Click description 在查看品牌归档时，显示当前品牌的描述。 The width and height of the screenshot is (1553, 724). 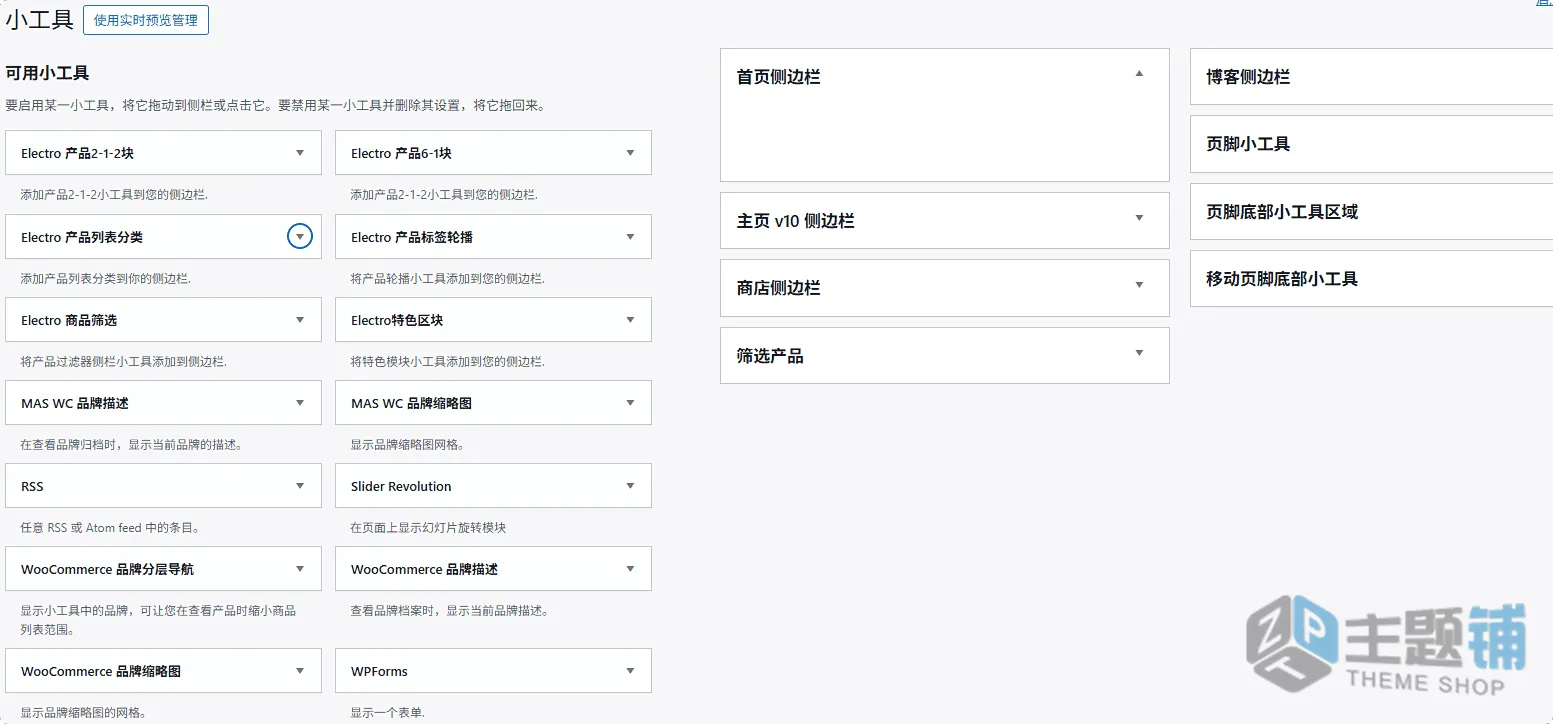click(131, 444)
